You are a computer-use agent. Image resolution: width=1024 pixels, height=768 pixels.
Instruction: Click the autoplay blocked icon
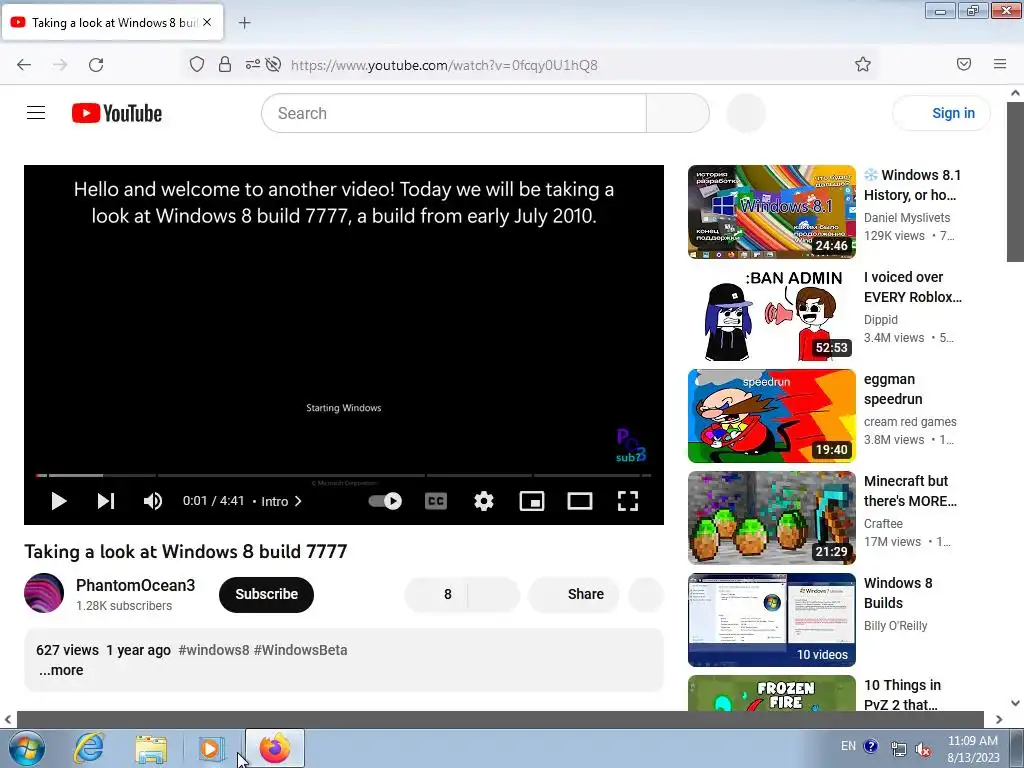[274, 64]
